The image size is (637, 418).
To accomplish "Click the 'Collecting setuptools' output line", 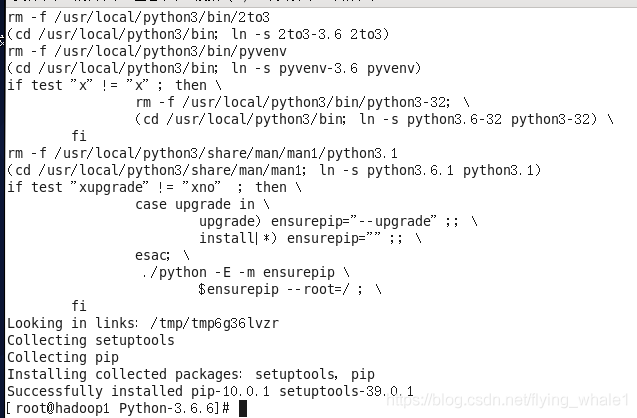I will 91,340.
